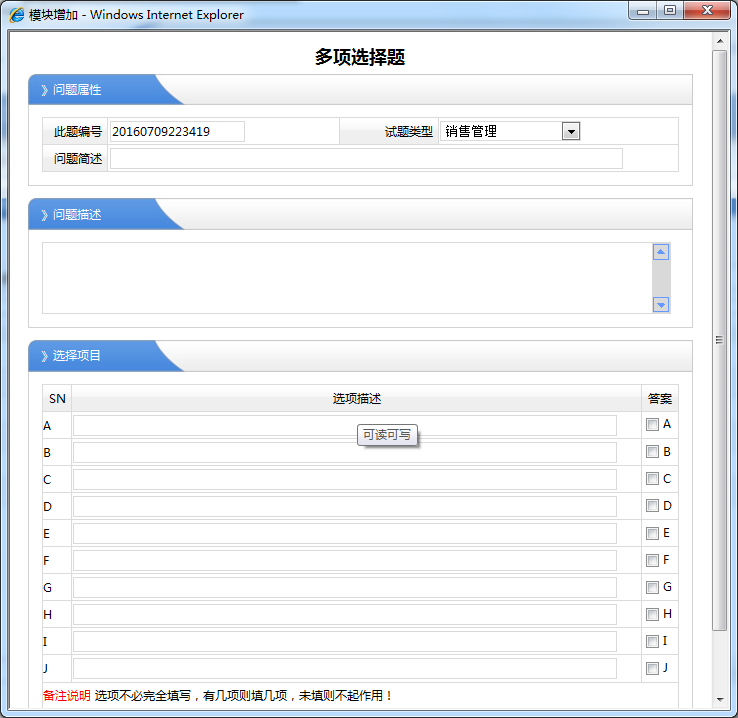Maximize the browser window
Image resolution: width=738 pixels, height=718 pixels.
(x=669, y=11)
